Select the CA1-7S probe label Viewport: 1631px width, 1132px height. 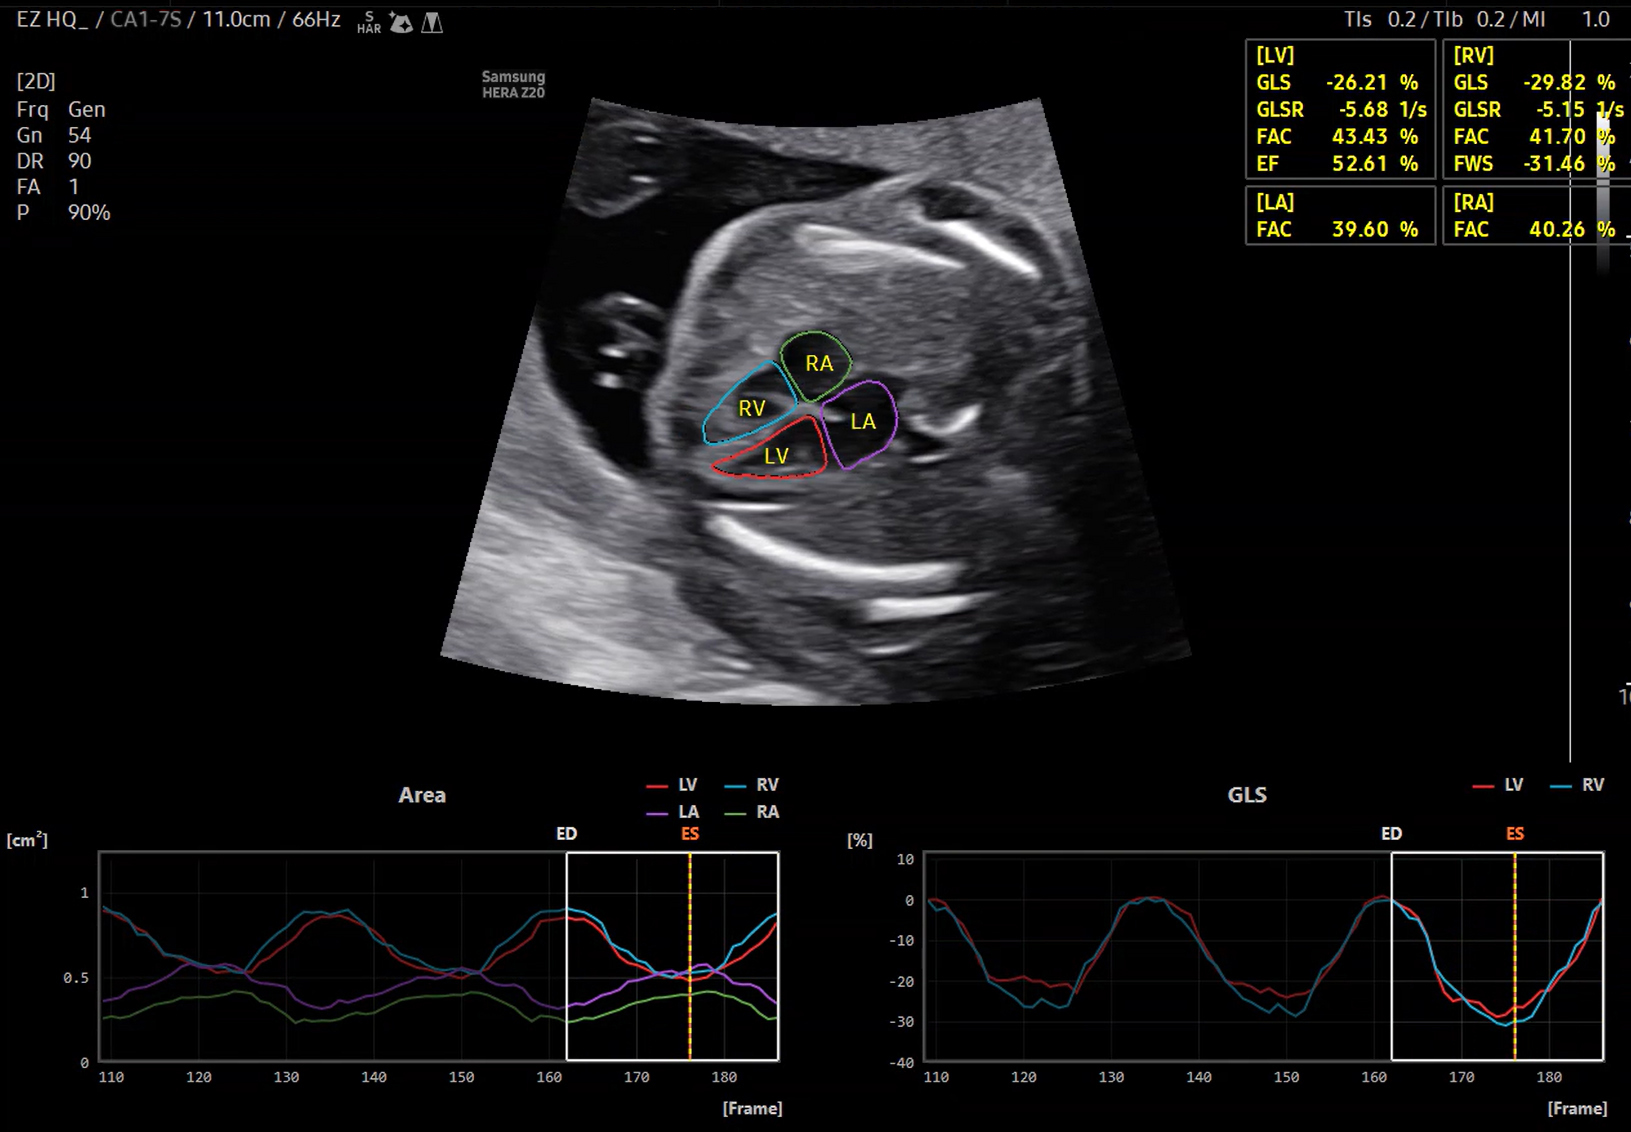tap(146, 20)
